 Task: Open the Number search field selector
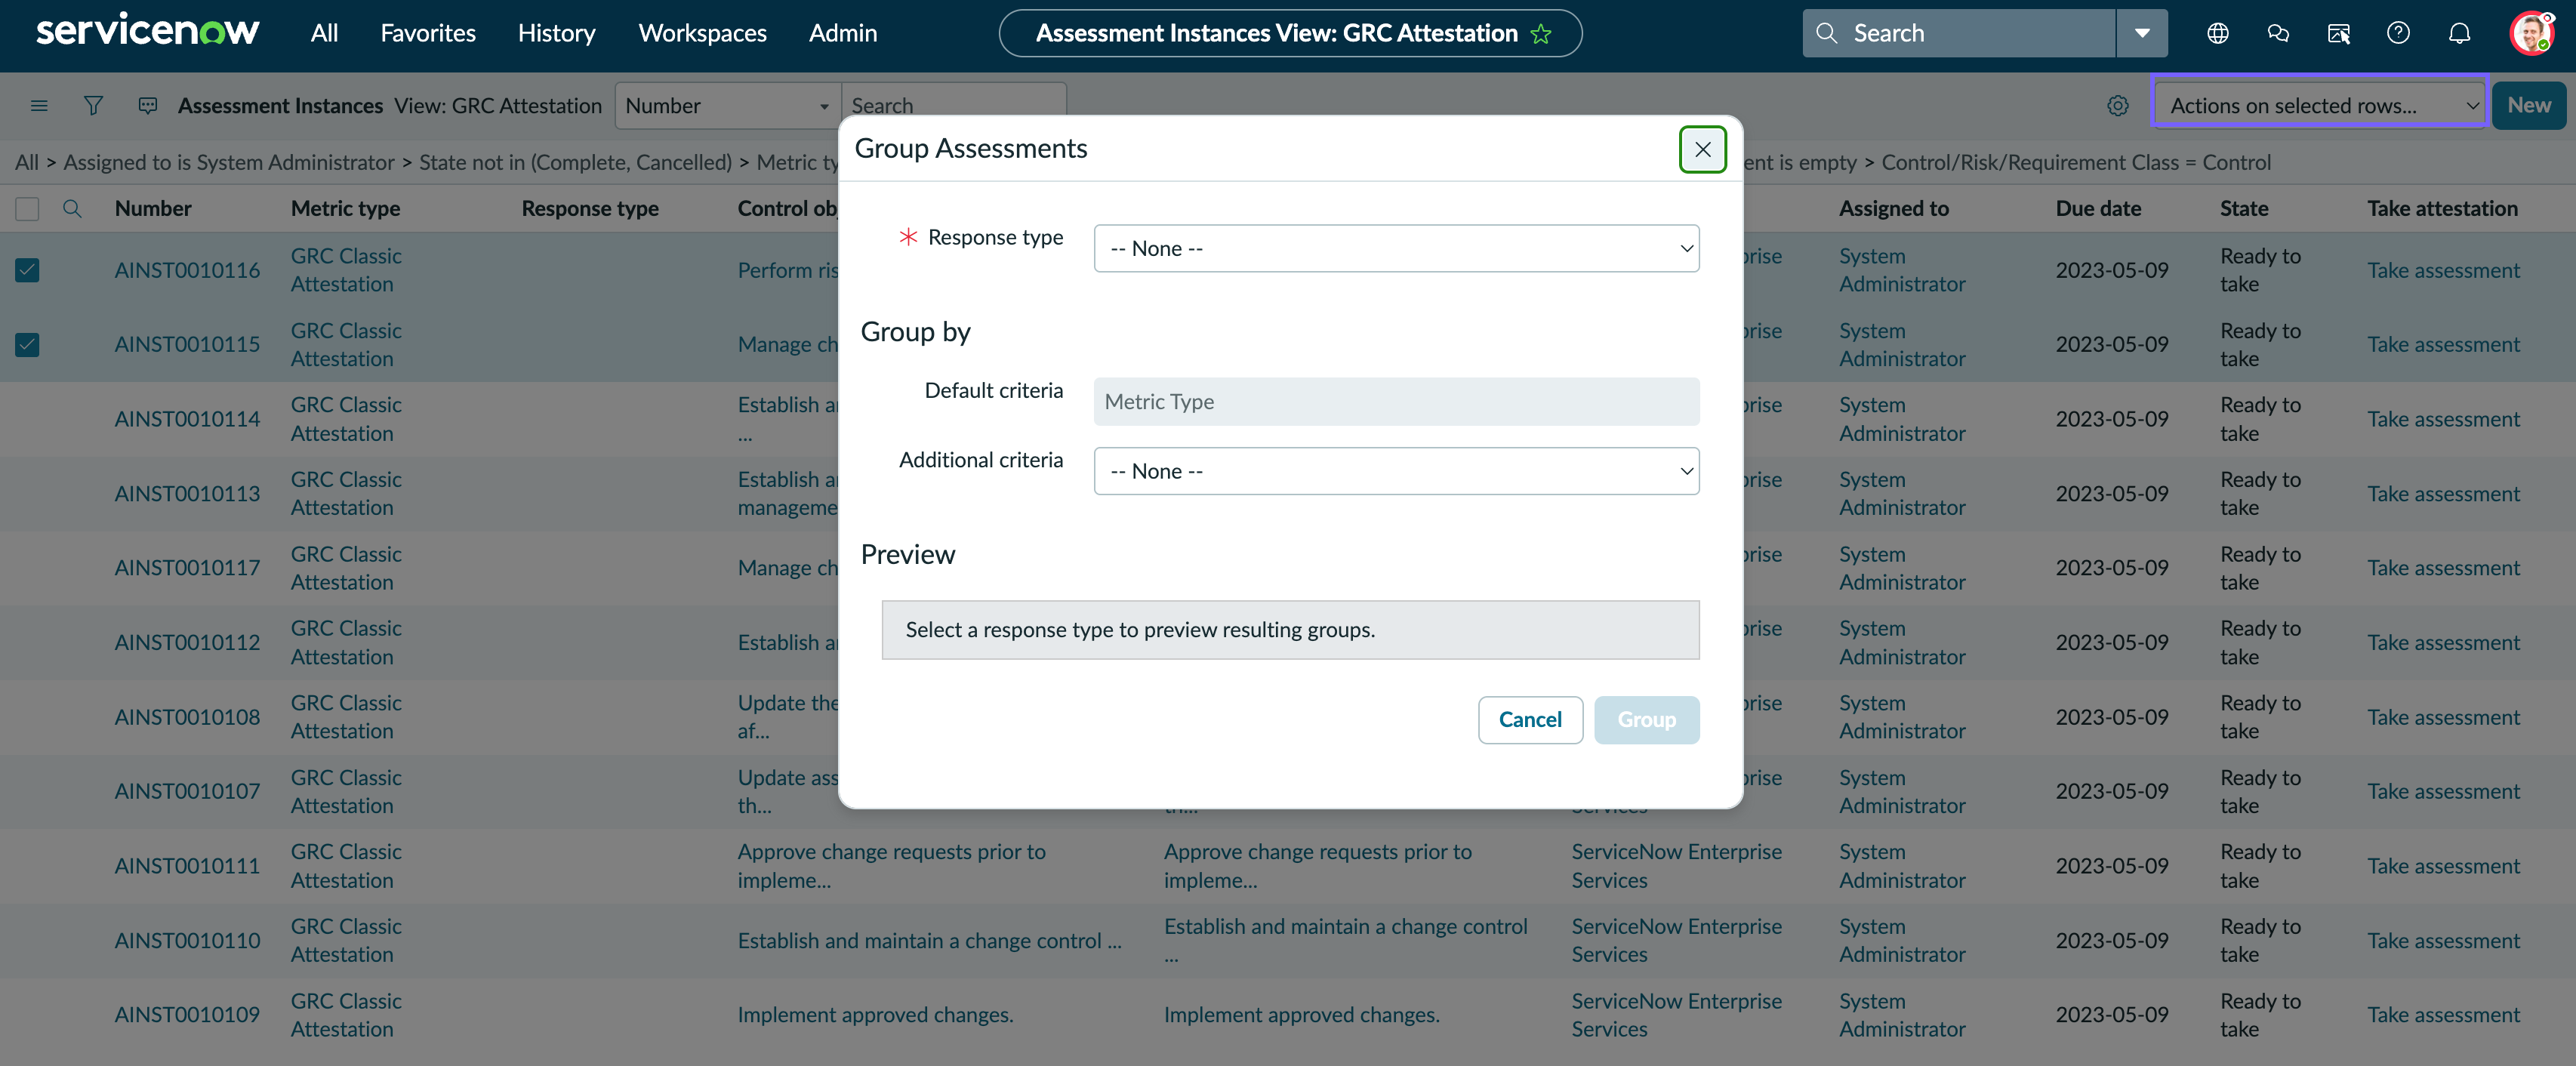click(x=727, y=106)
